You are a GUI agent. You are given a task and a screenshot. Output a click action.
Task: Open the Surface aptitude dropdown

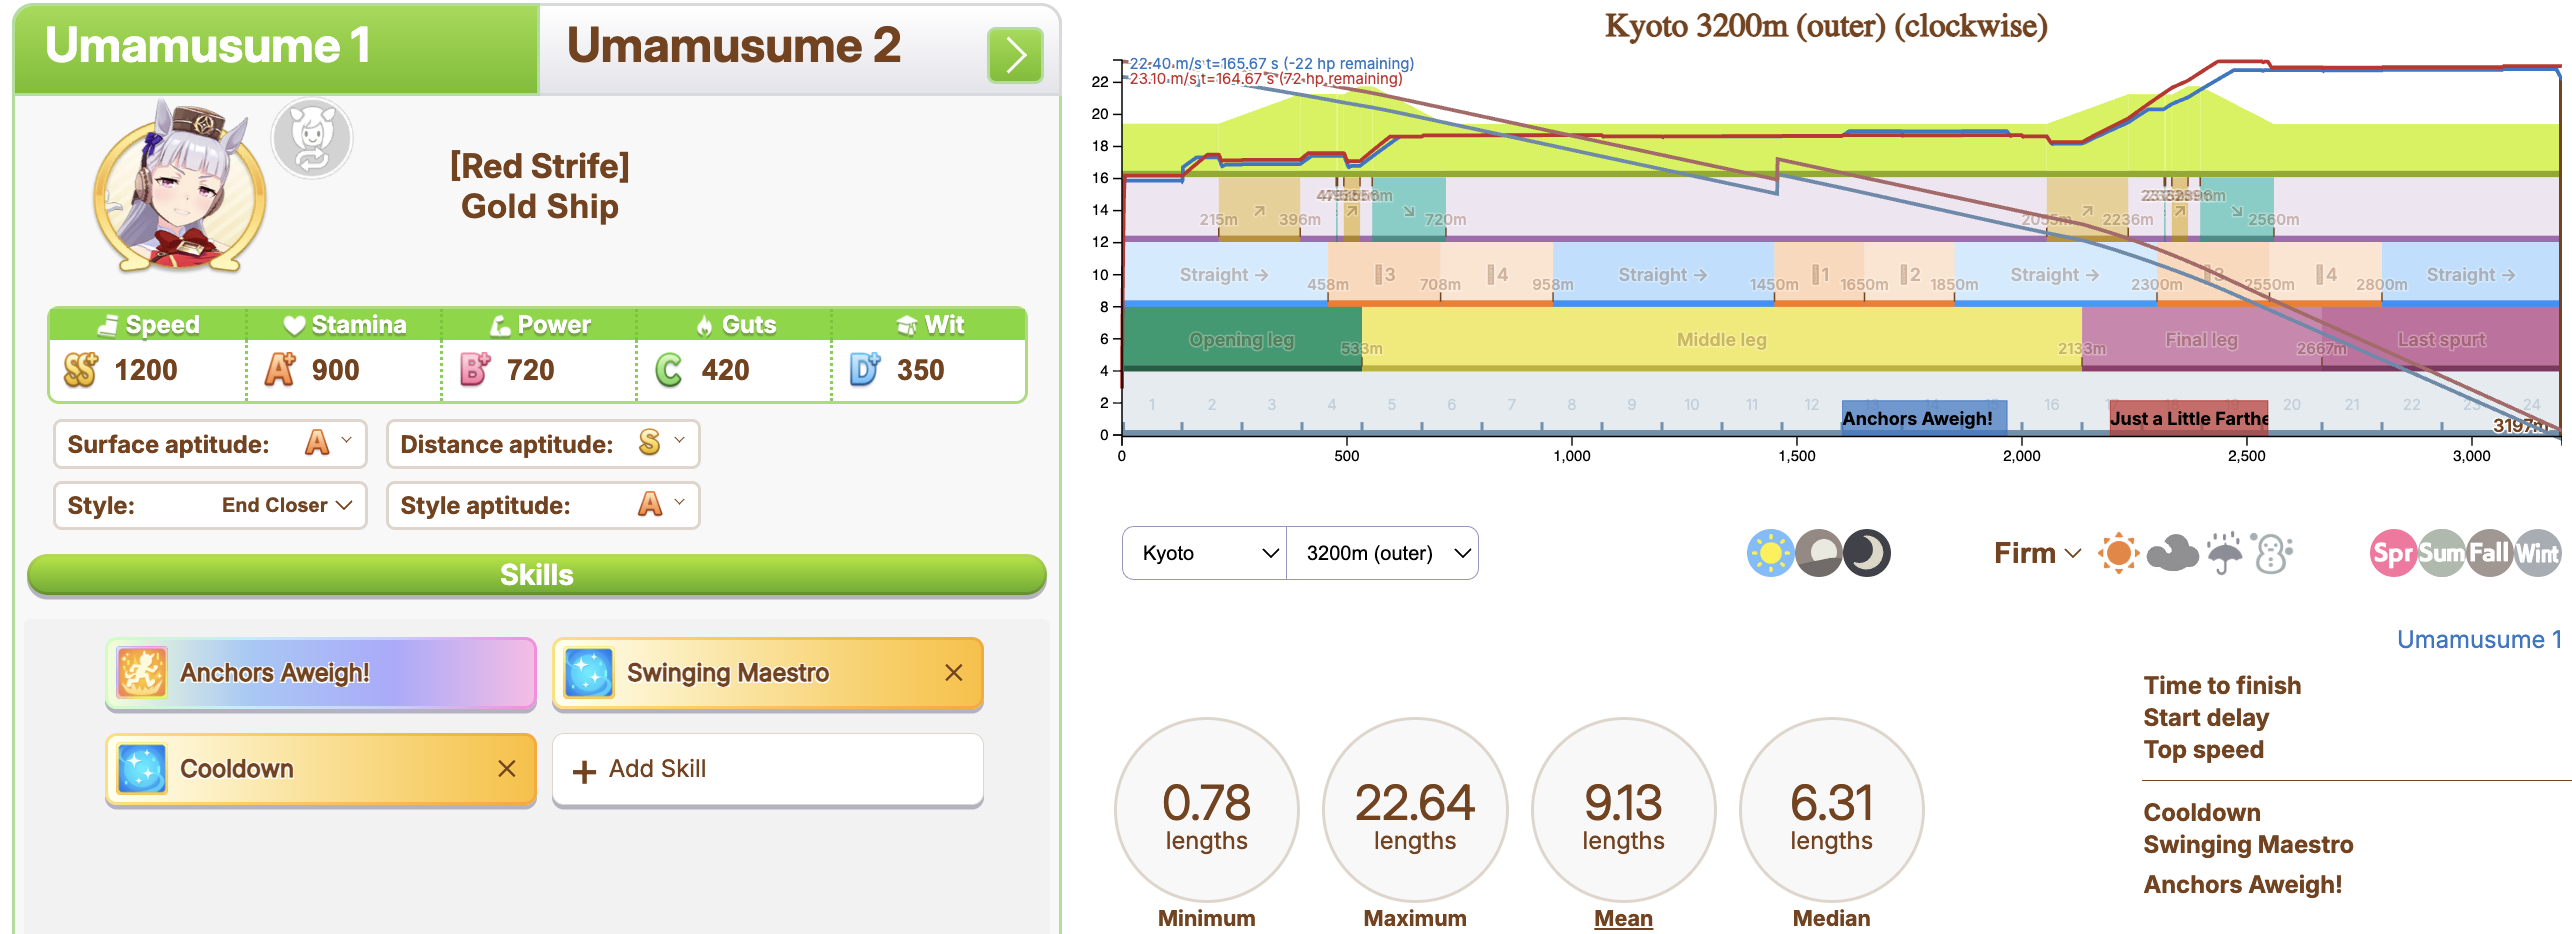[210, 444]
